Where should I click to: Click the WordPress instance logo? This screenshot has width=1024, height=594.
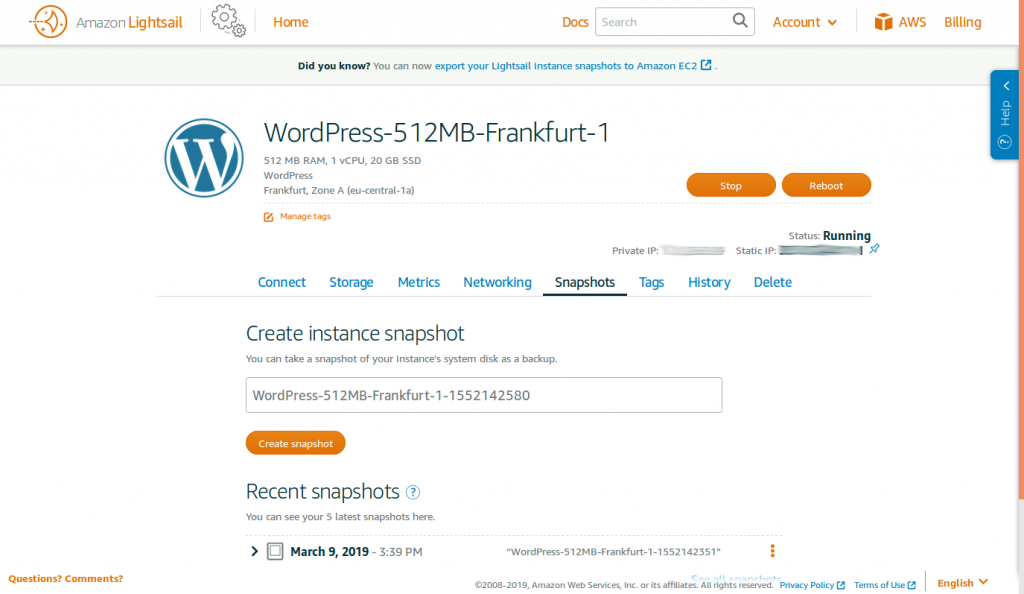(204, 158)
